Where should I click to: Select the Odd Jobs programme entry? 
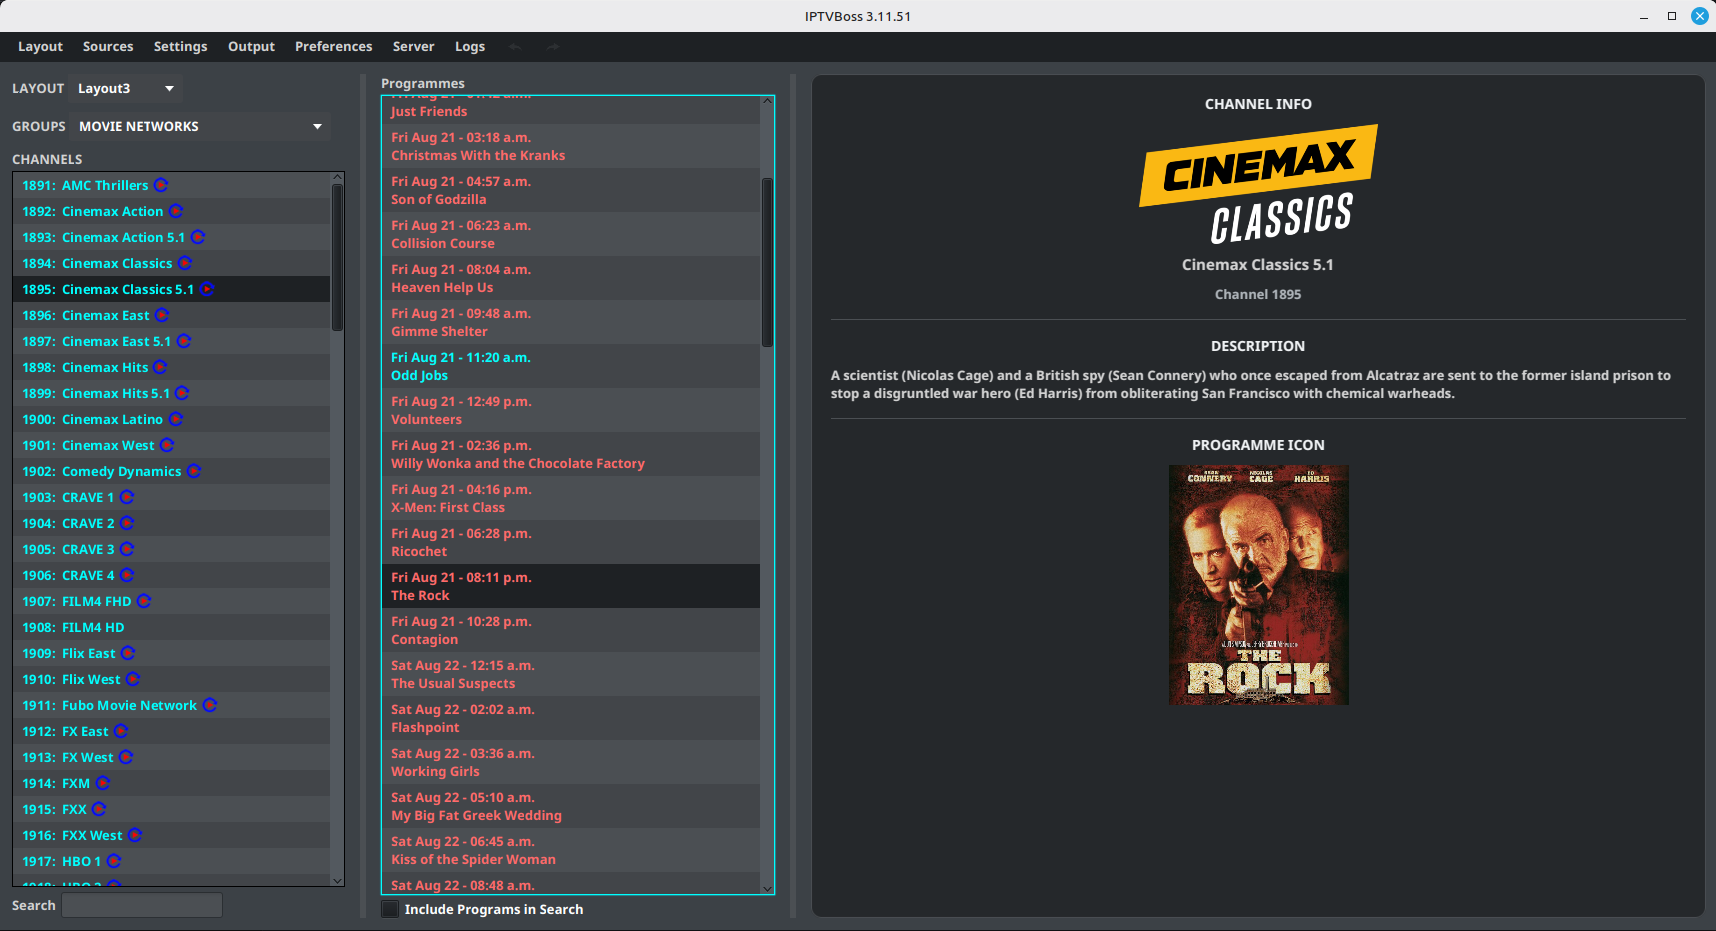[x=571, y=366]
